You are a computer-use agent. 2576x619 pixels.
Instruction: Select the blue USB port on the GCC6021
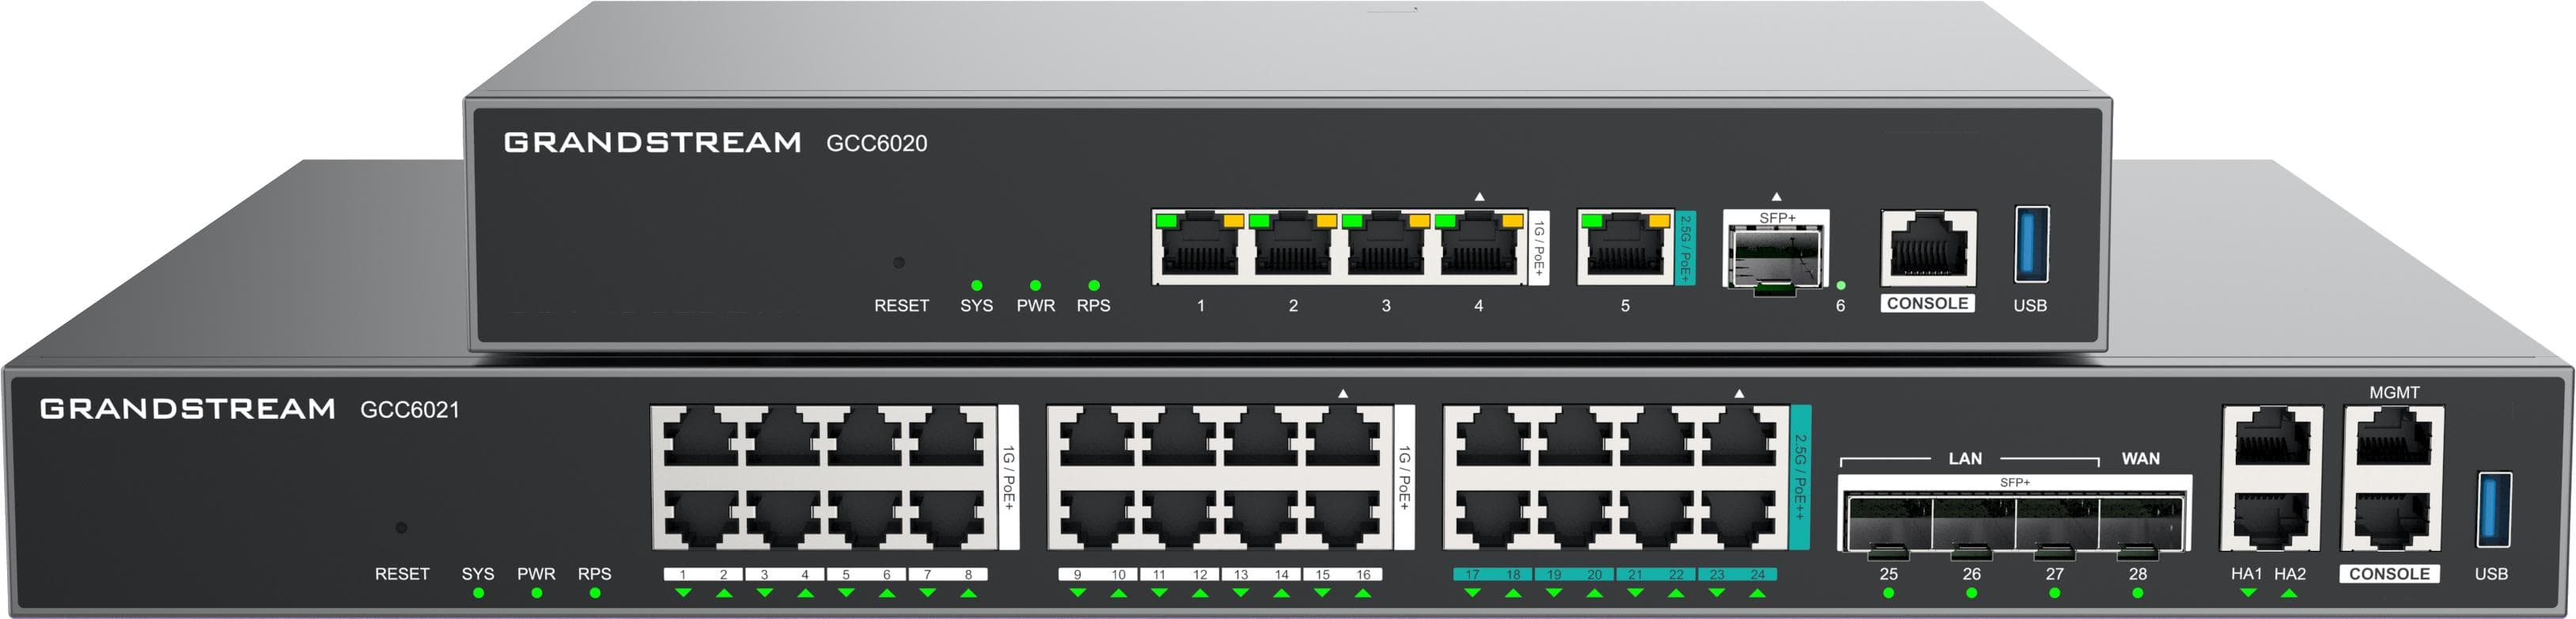click(2493, 510)
